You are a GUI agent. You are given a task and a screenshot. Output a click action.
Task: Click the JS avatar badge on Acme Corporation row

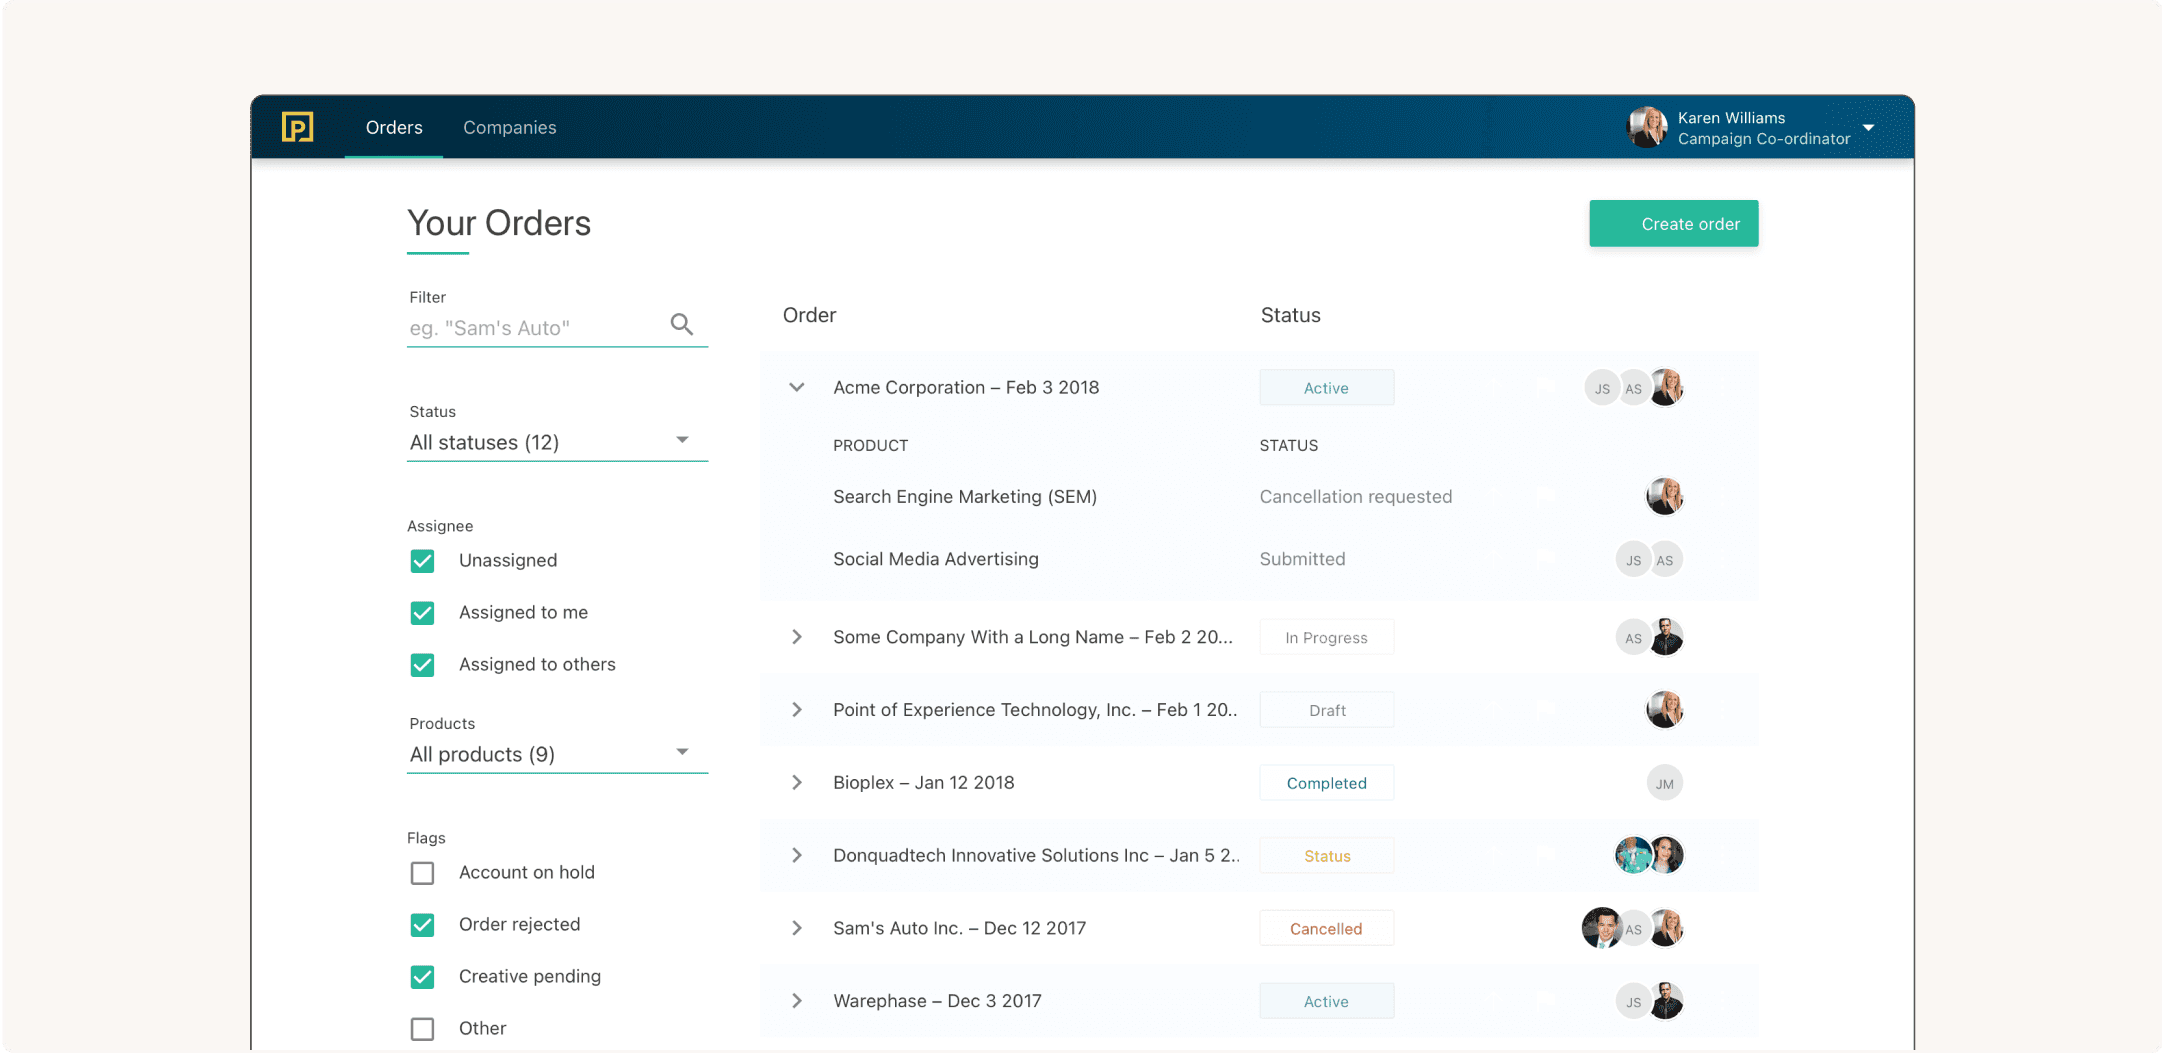[x=1601, y=387]
